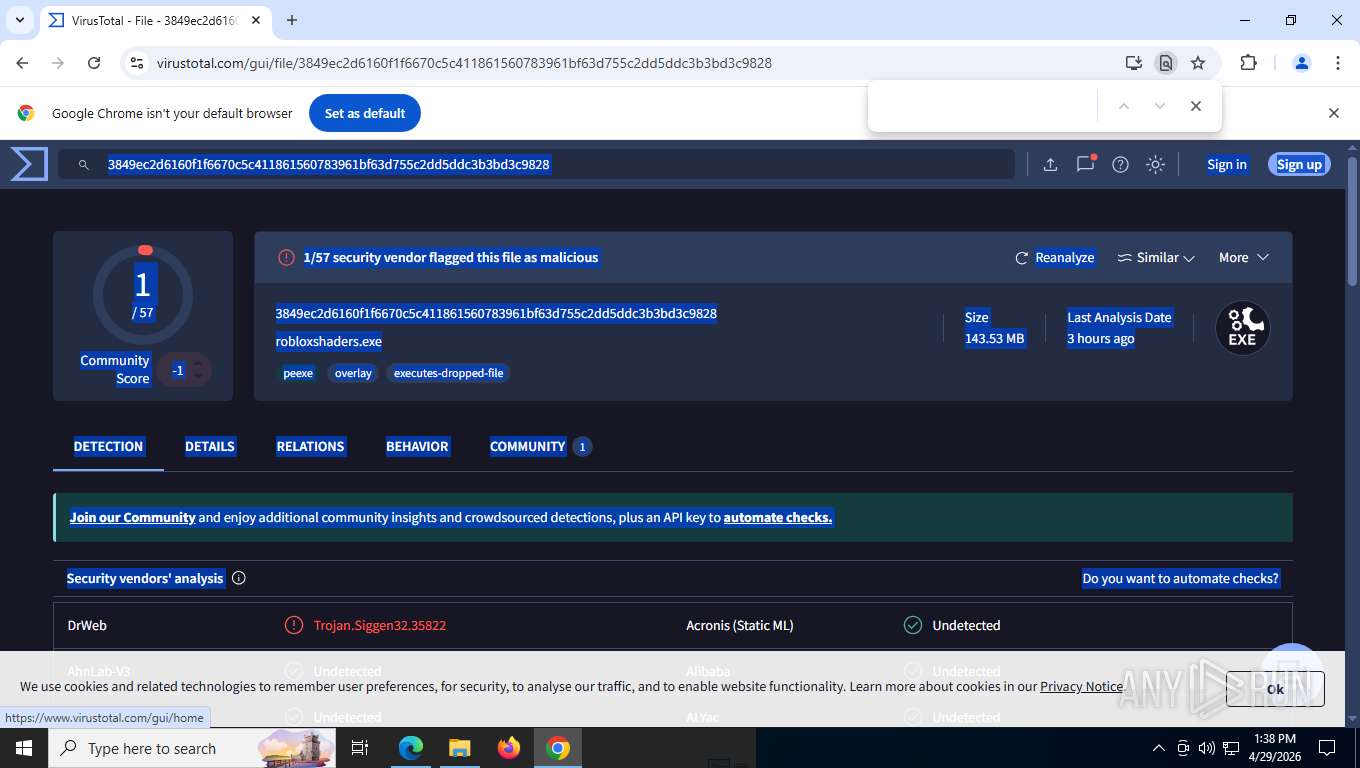The width and height of the screenshot is (1360, 768).
Task: Switch to the DETAILS tab
Action: click(209, 446)
